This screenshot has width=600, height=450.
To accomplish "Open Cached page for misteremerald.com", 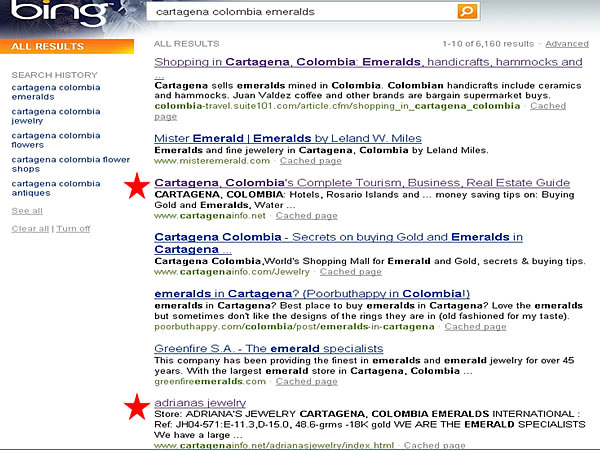I will [x=310, y=161].
